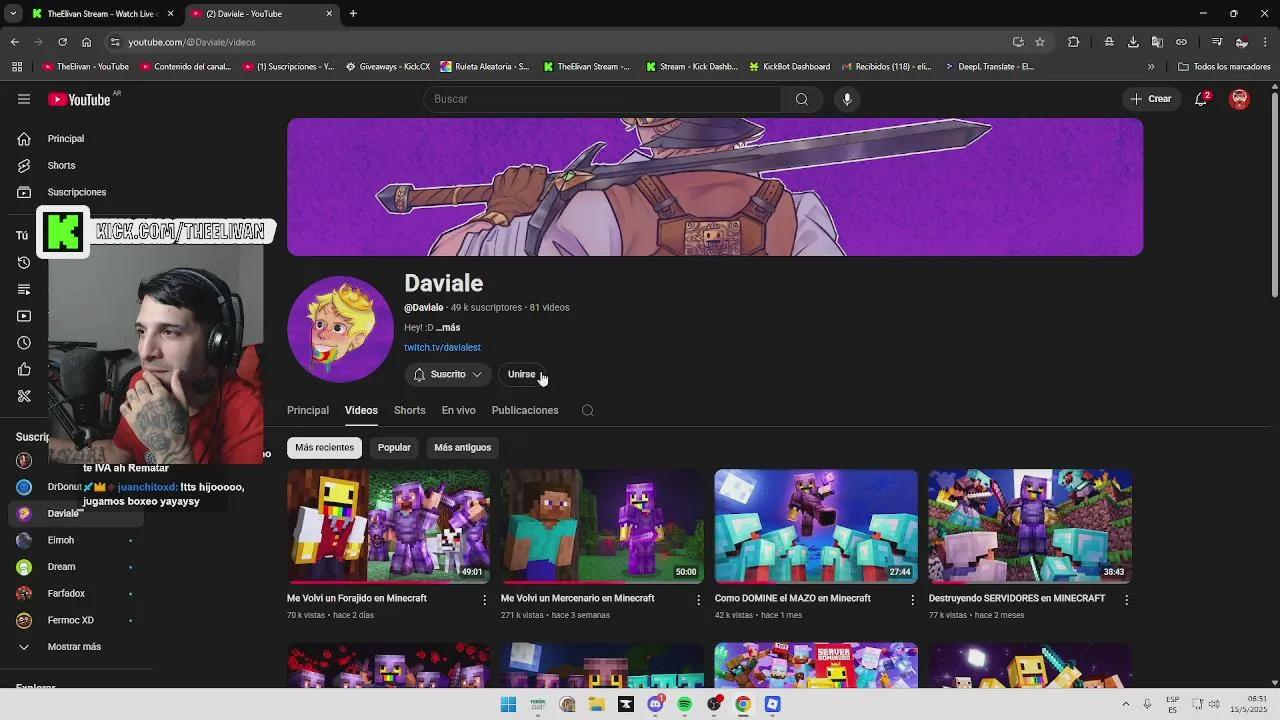Open the Publicaciones channel tab

click(x=525, y=410)
